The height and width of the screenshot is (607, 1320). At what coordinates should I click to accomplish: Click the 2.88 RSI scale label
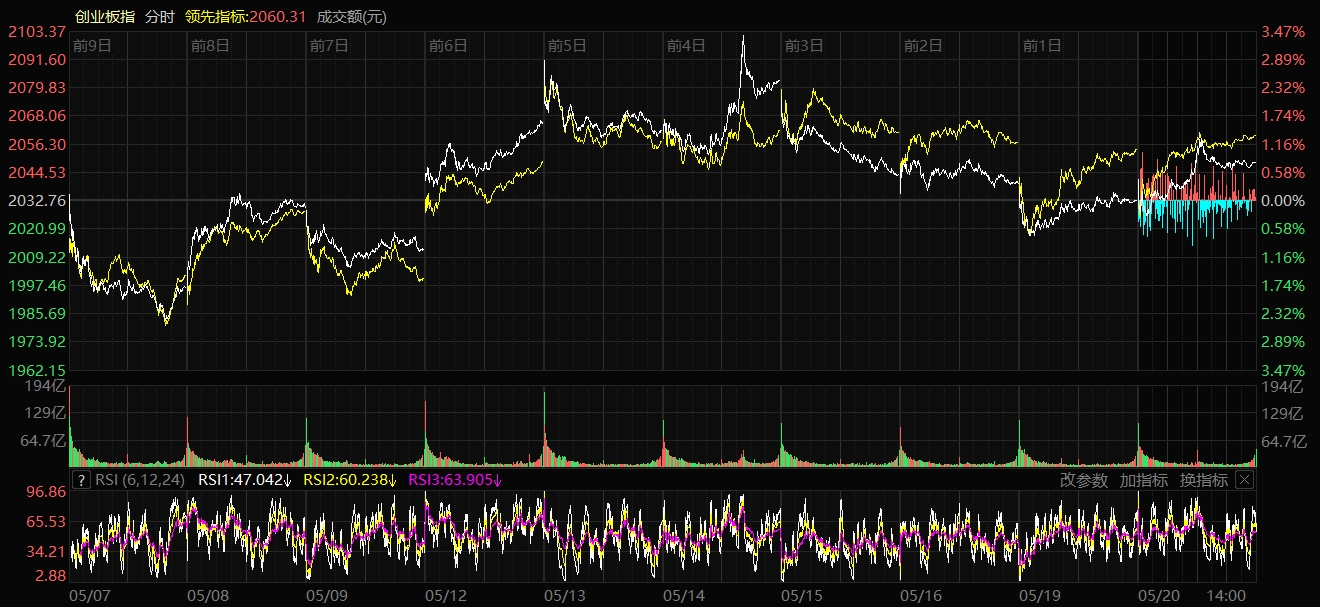click(x=48, y=576)
